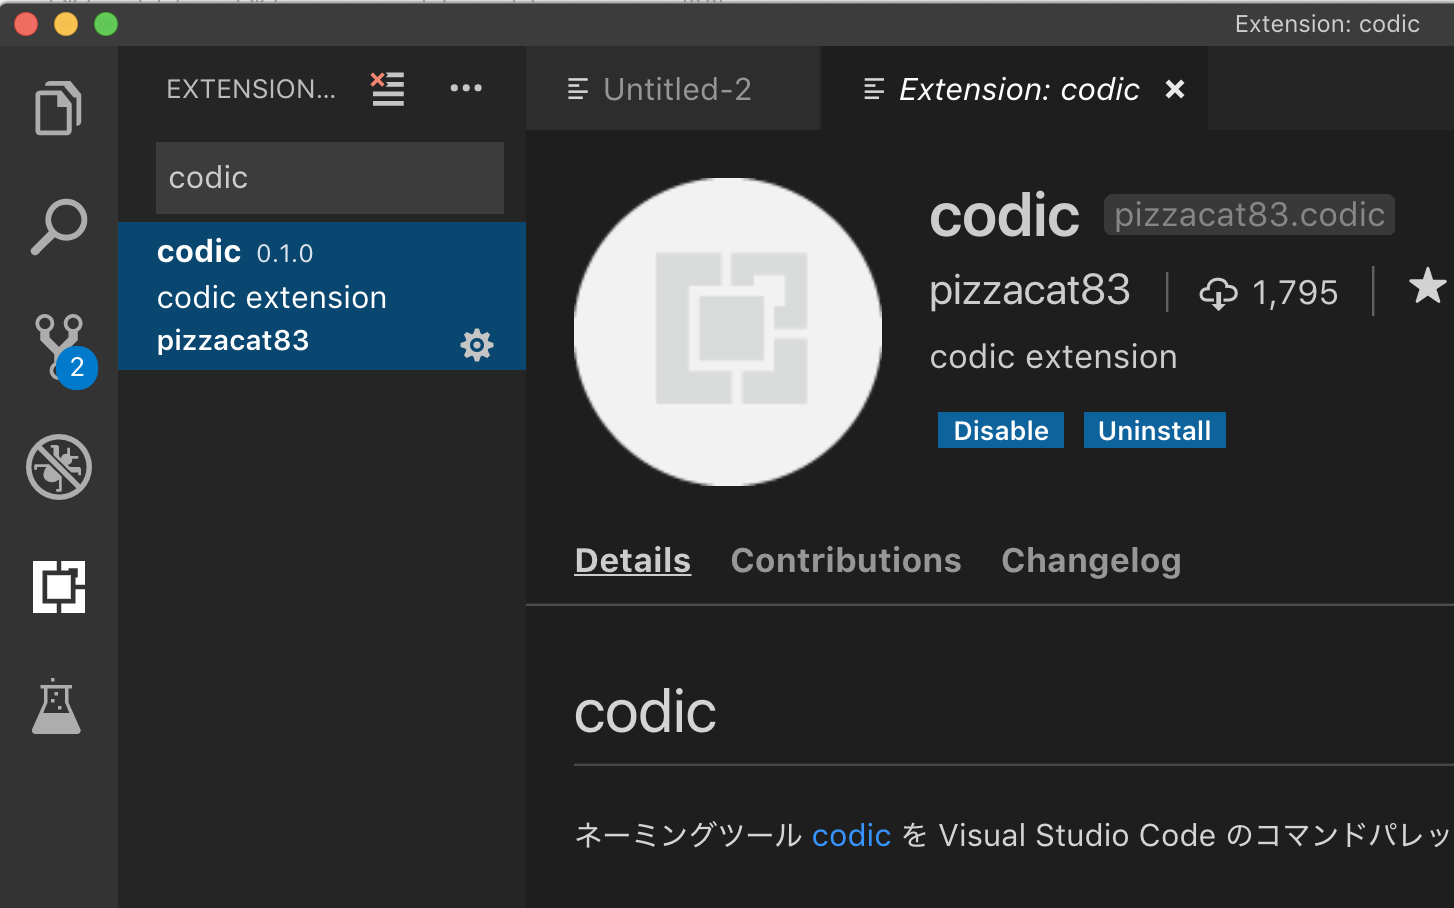Click the cloud download icon
Image resolution: width=1454 pixels, height=908 pixels.
tap(1218, 293)
